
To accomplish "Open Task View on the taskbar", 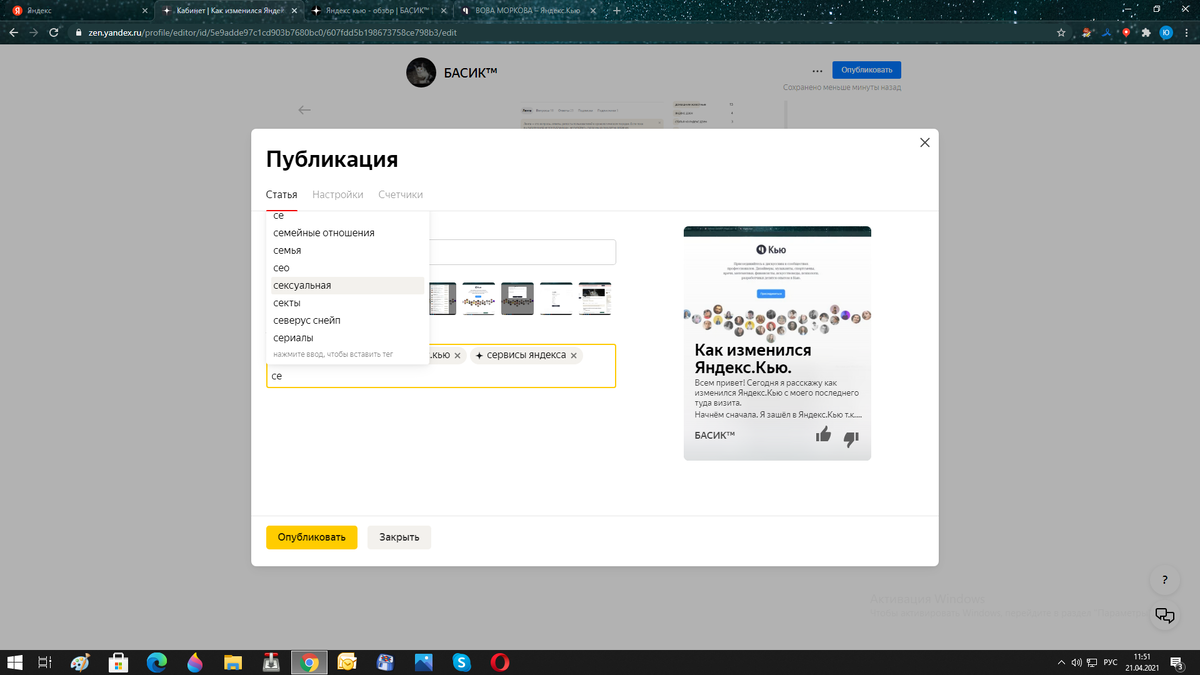I will point(45,662).
